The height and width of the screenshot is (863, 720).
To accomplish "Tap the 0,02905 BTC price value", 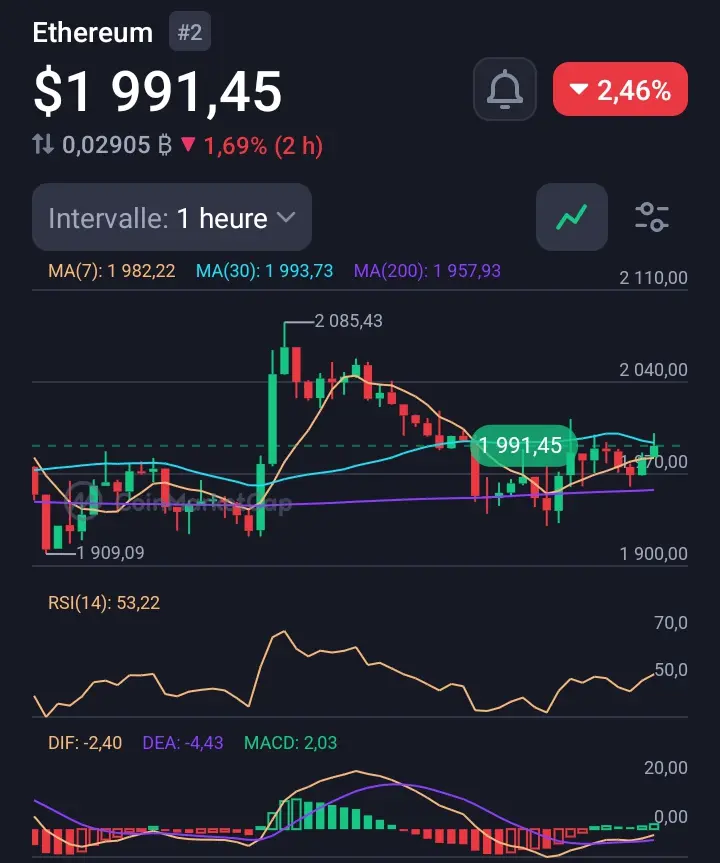I will click(x=117, y=145).
